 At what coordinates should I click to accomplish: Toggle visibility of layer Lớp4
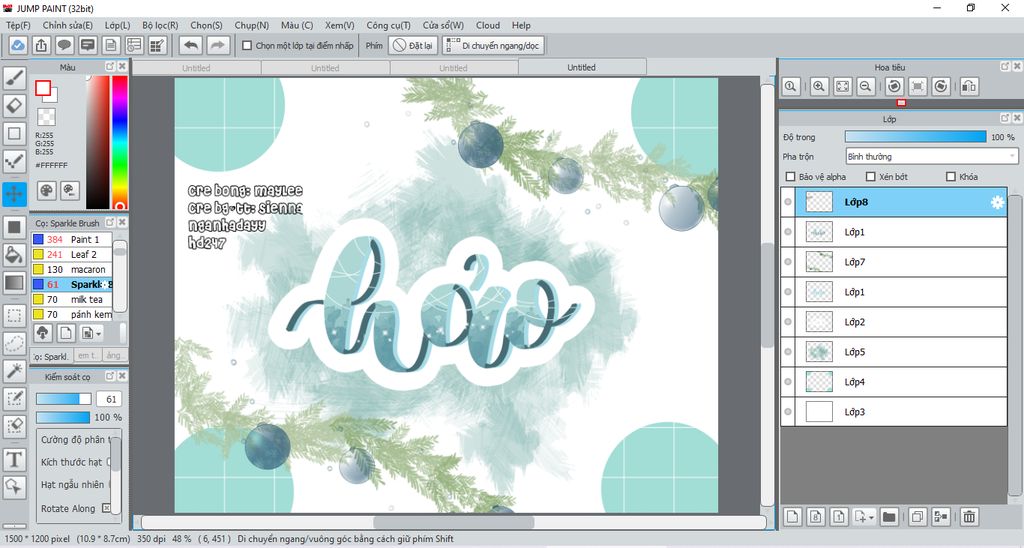[788, 382]
